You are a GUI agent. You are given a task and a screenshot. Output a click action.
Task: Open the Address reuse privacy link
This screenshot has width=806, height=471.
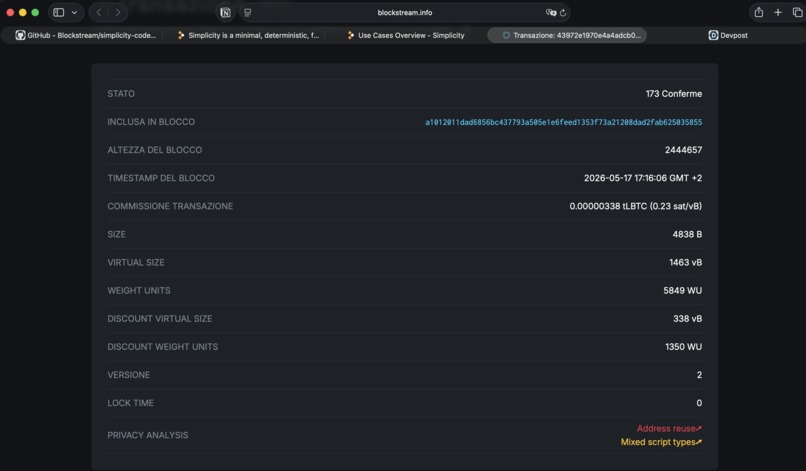pos(669,428)
